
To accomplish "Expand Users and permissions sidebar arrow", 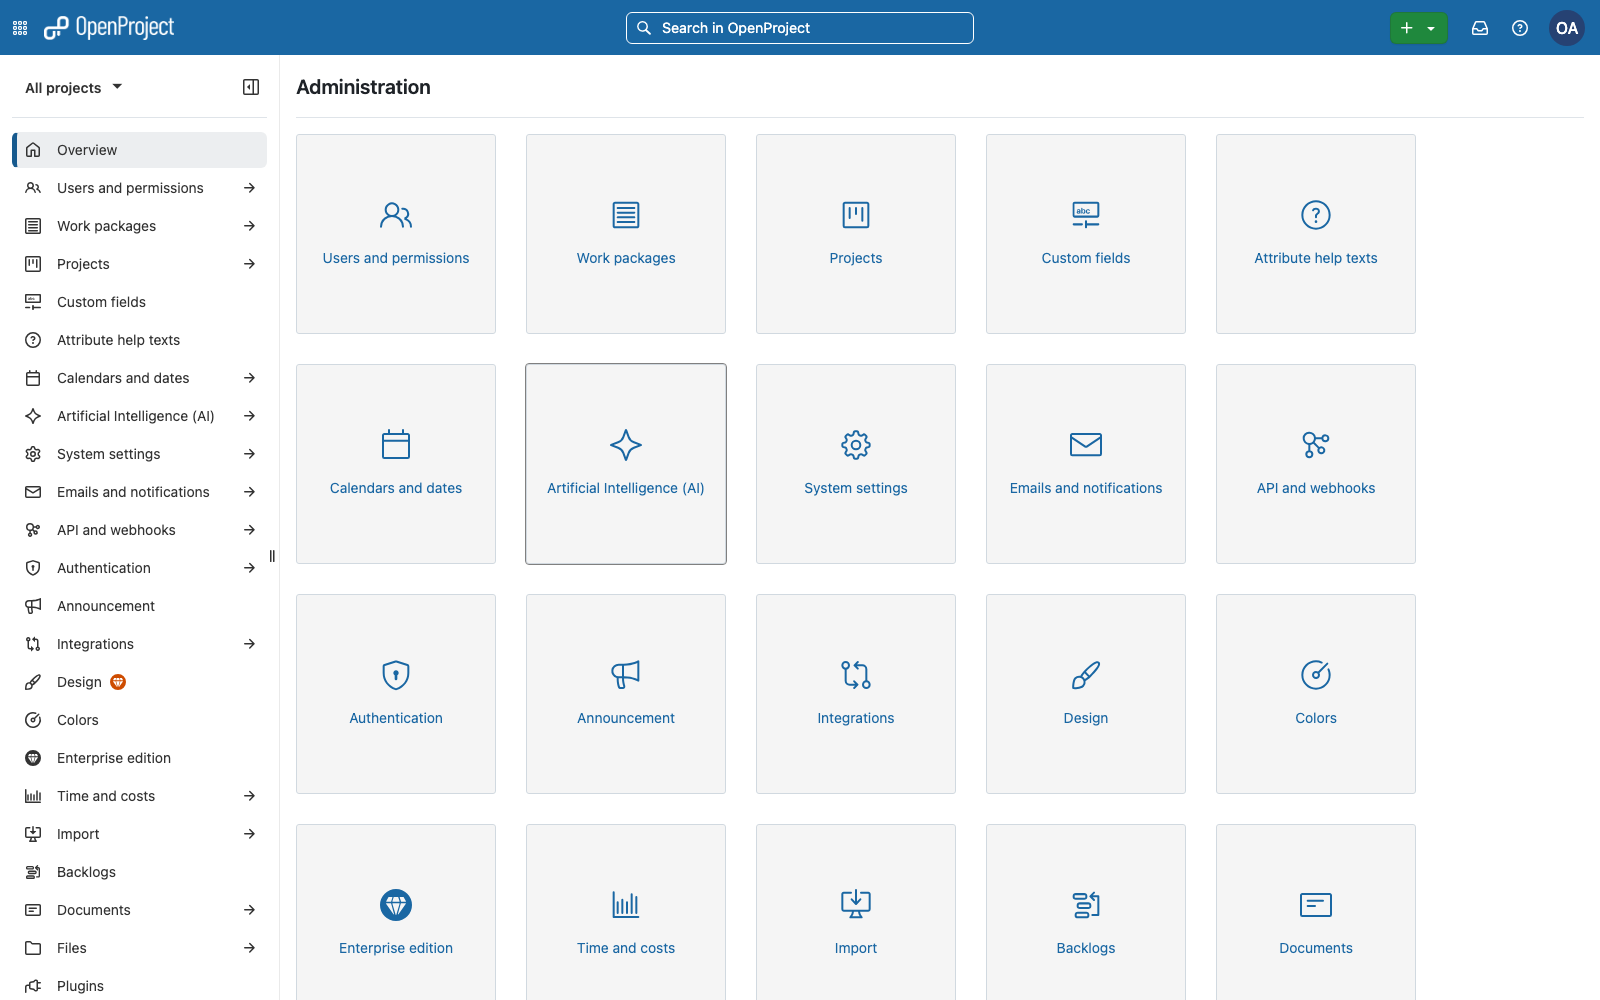I will point(250,188).
